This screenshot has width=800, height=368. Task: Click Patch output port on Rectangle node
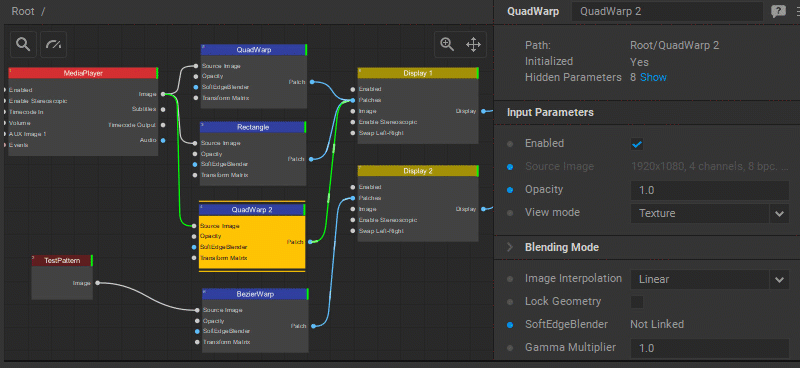tap(311, 159)
